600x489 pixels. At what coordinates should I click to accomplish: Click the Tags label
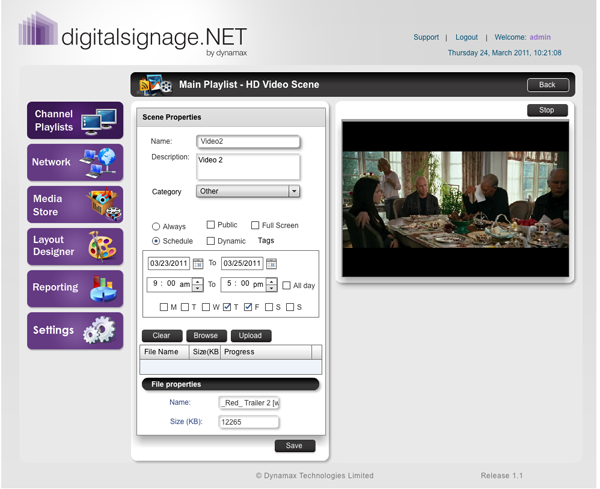[x=266, y=240]
